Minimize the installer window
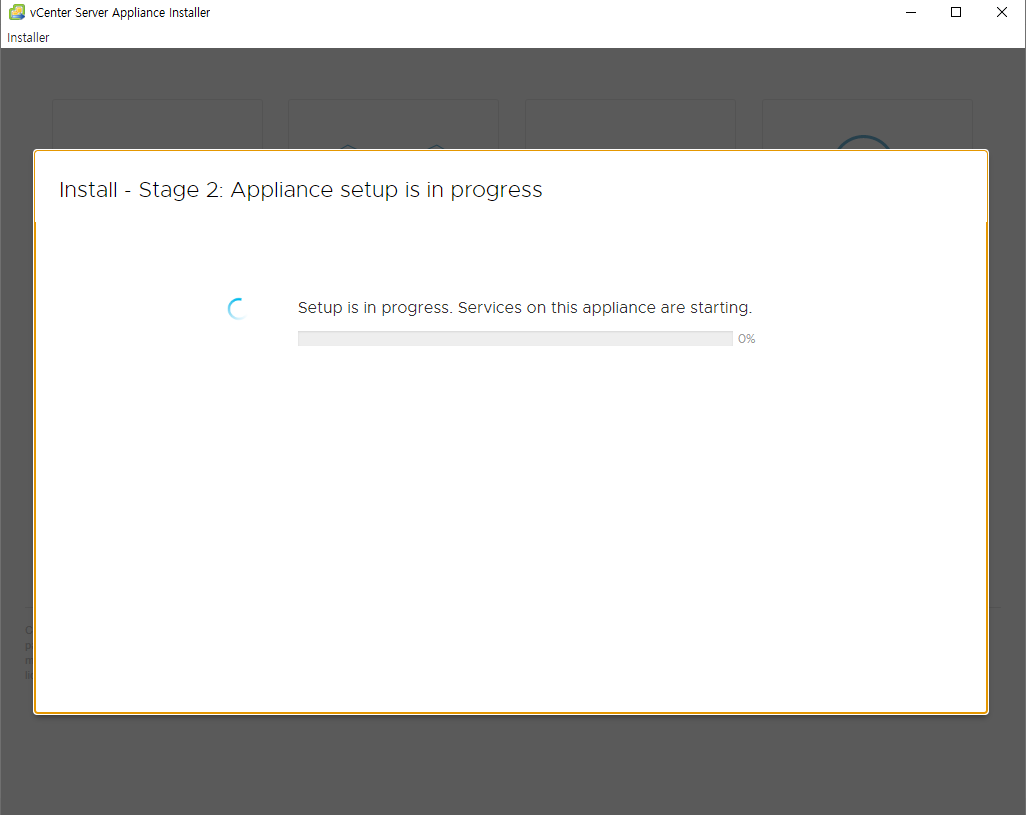 click(x=911, y=12)
